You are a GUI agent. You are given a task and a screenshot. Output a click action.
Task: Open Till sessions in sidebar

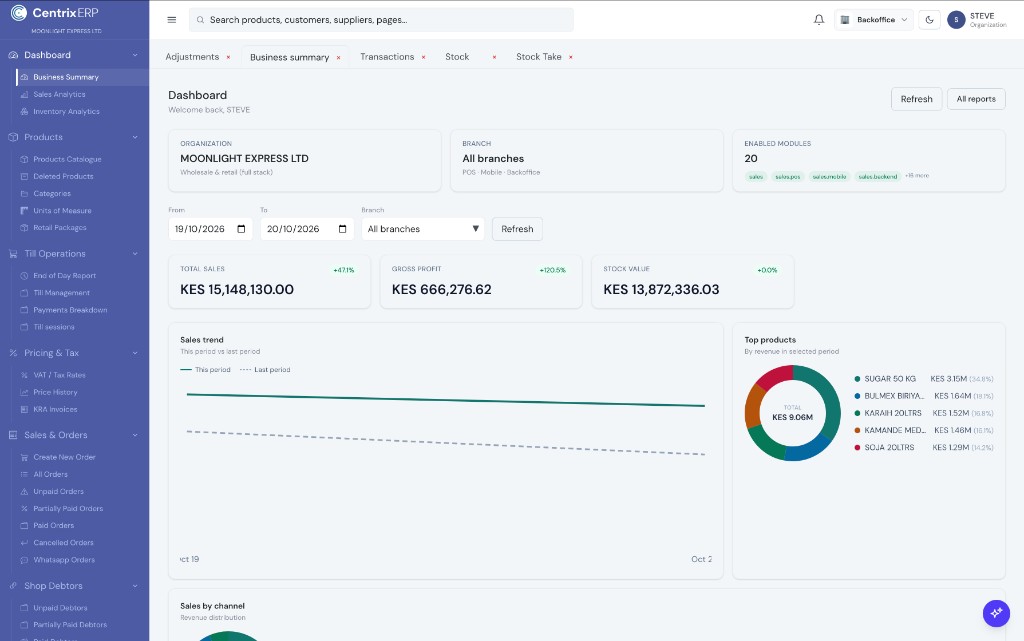(54, 327)
